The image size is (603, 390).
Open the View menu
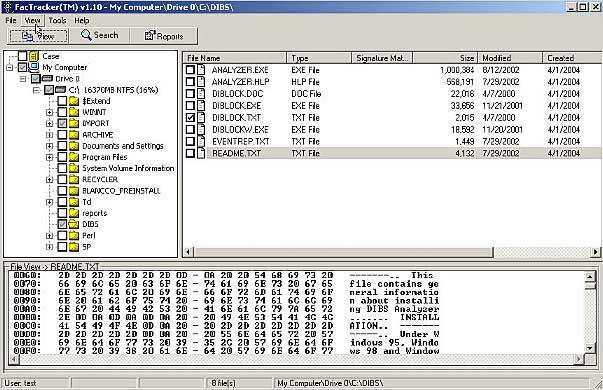point(32,20)
